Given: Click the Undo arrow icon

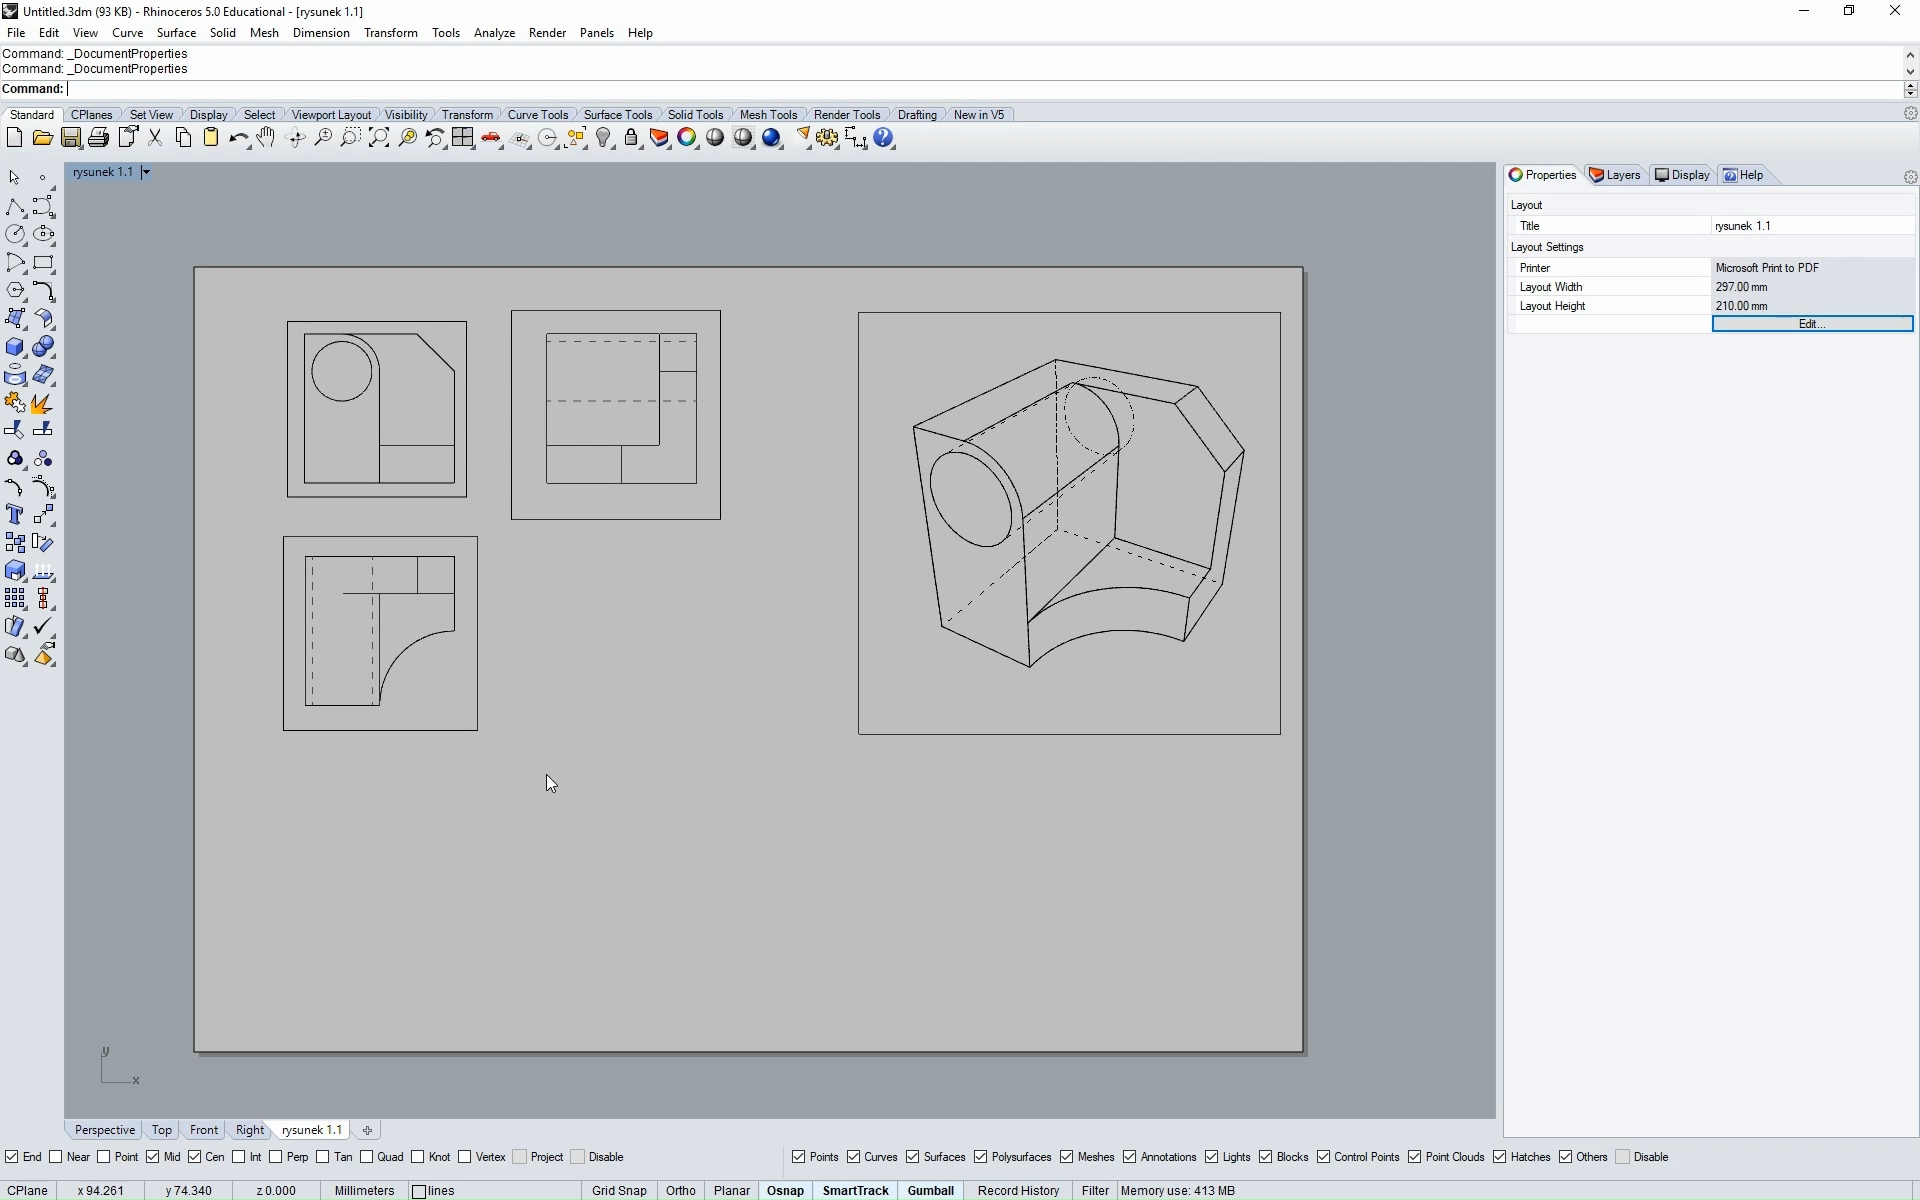Looking at the screenshot, I should 238,138.
